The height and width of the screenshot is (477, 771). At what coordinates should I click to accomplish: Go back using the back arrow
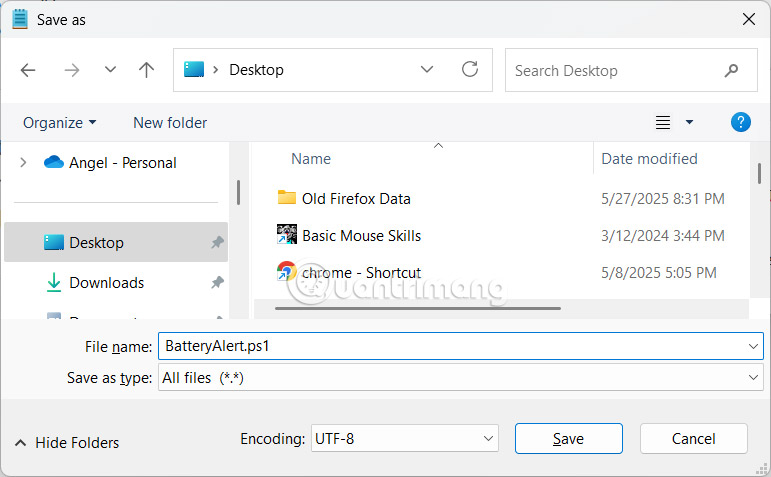(x=28, y=70)
